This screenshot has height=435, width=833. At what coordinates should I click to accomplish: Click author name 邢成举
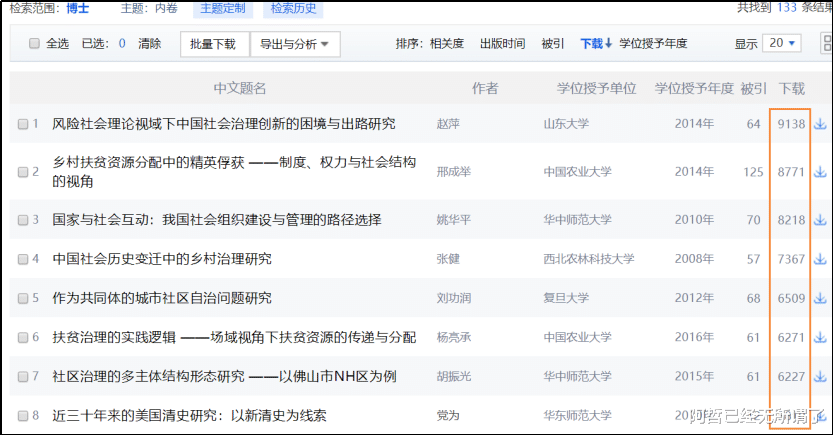454,172
